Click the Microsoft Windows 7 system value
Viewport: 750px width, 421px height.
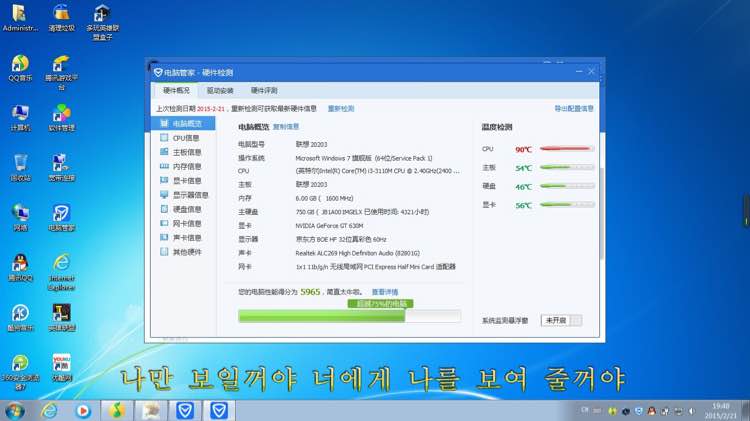[364, 158]
